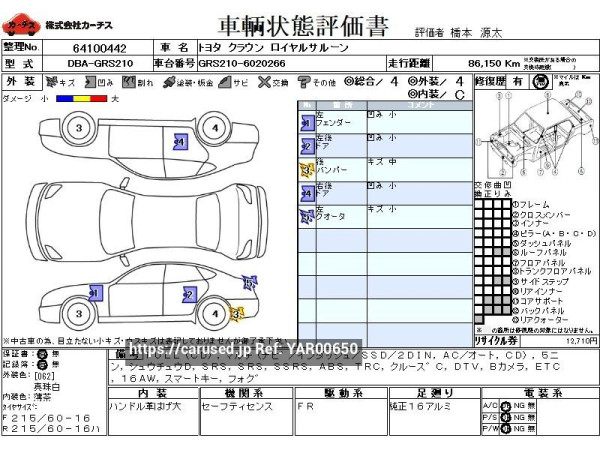The width and height of the screenshot is (600, 450).
Task: Click the A/C status indicator circle
Action: pos(505,406)
